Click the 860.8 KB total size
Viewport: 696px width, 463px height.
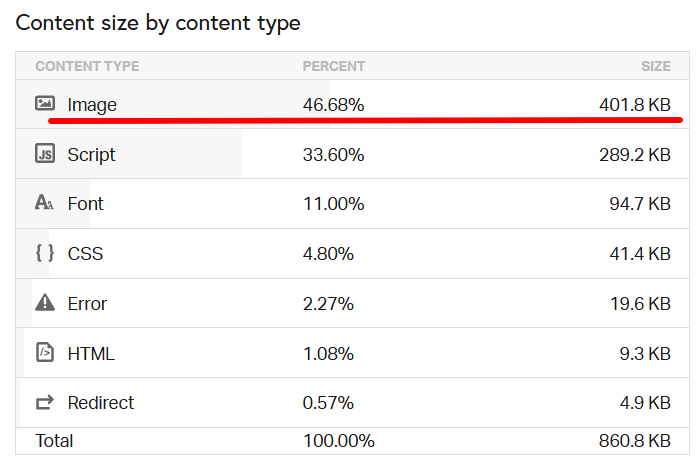pyautogui.click(x=635, y=441)
